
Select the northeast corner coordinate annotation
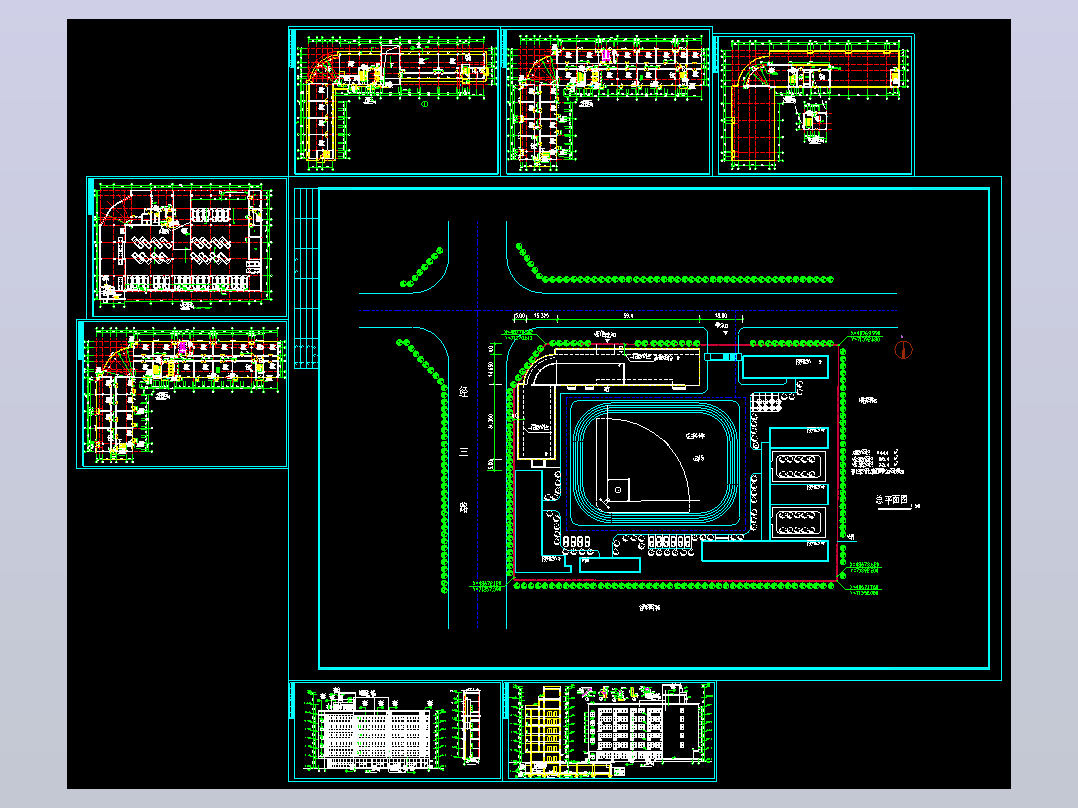click(865, 336)
